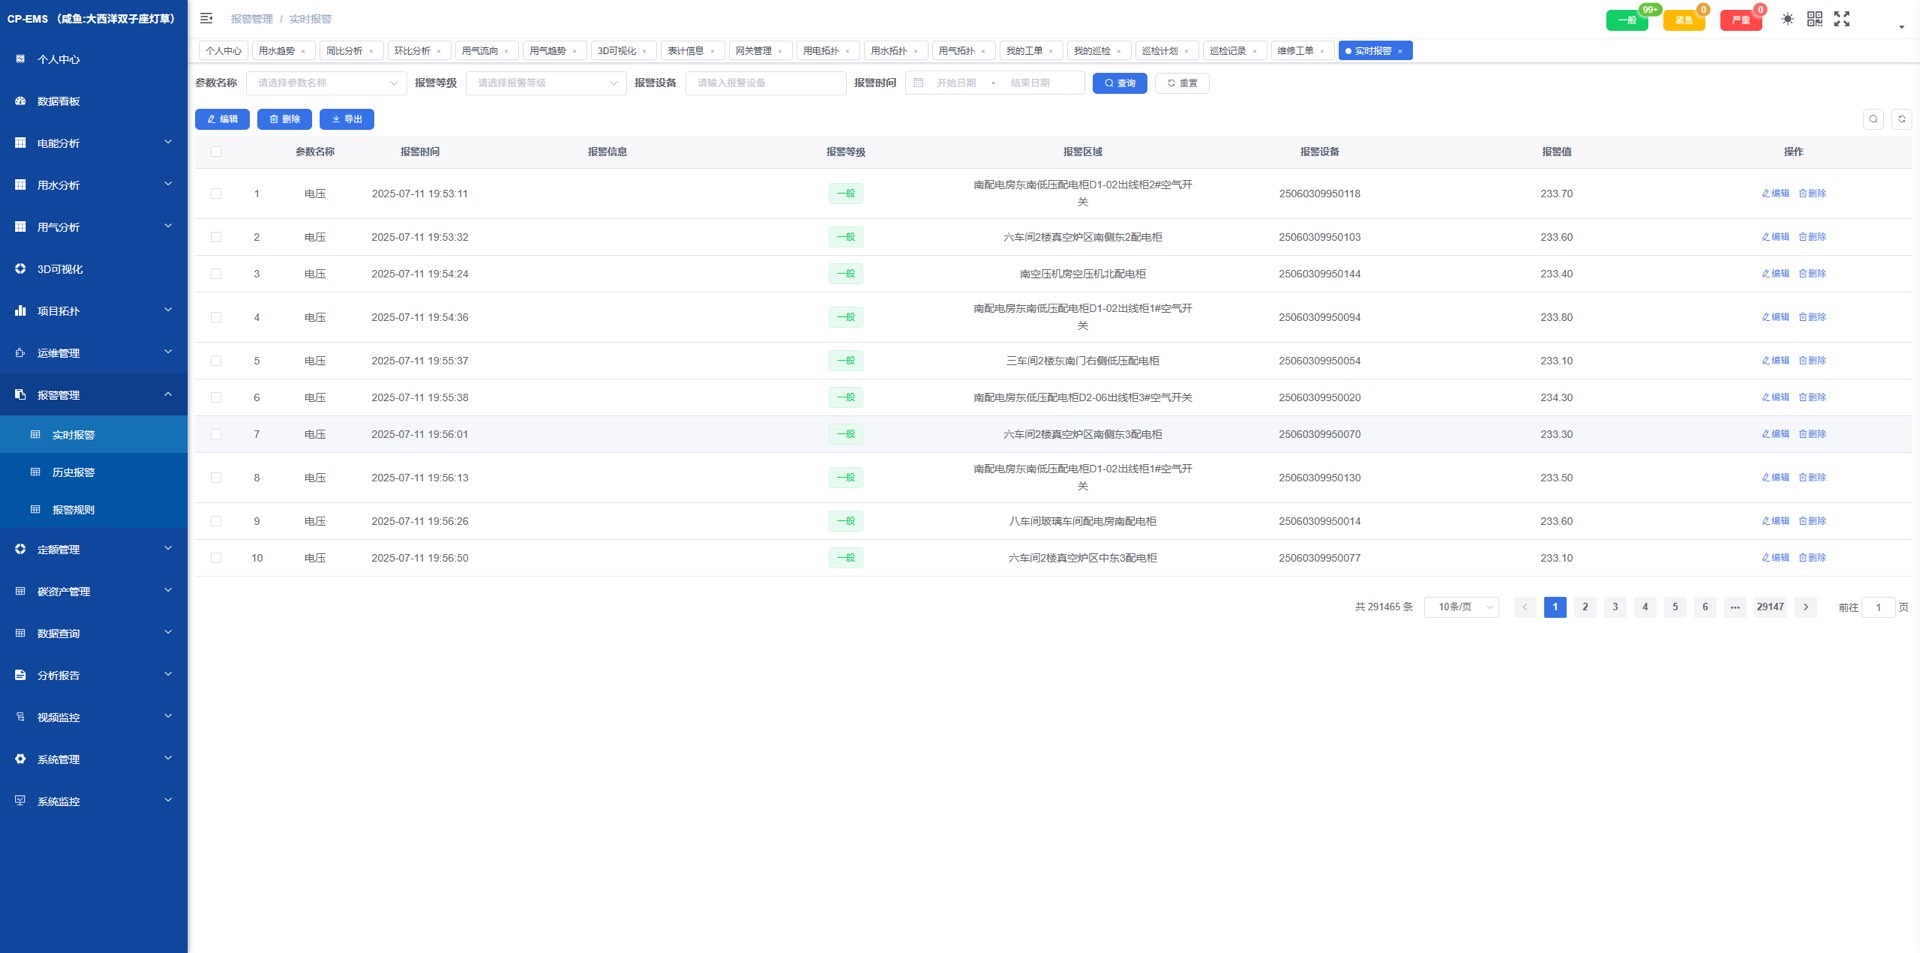Open the 报警等级 dropdown
Image resolution: width=1920 pixels, height=953 pixels.
click(546, 83)
